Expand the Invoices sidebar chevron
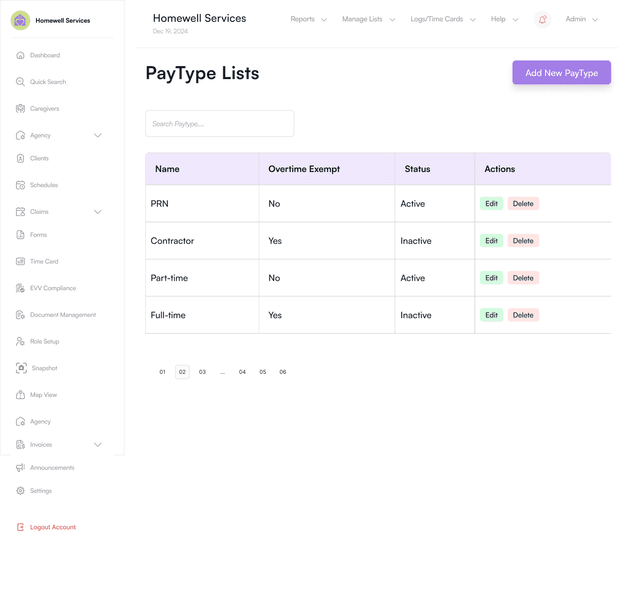The width and height of the screenshot is (640, 596). tap(98, 445)
